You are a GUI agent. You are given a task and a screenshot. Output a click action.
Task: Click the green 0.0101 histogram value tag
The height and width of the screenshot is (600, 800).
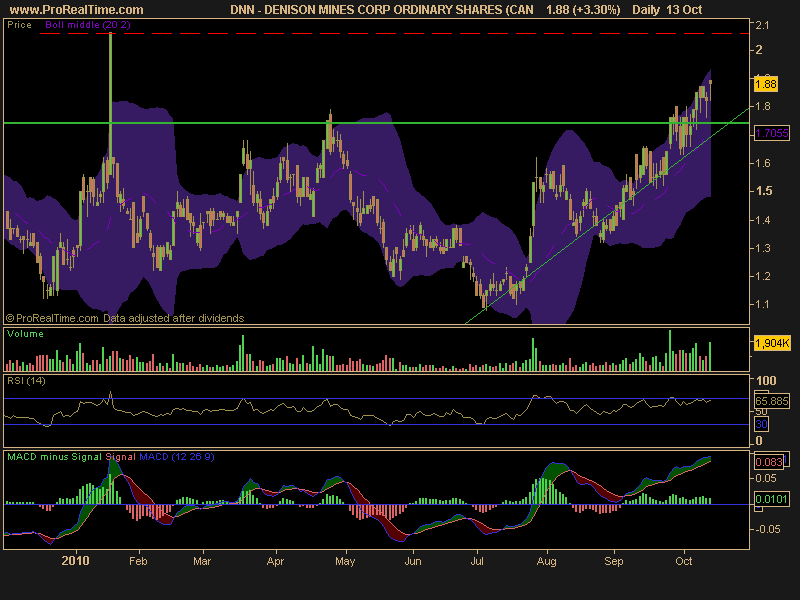(772, 498)
